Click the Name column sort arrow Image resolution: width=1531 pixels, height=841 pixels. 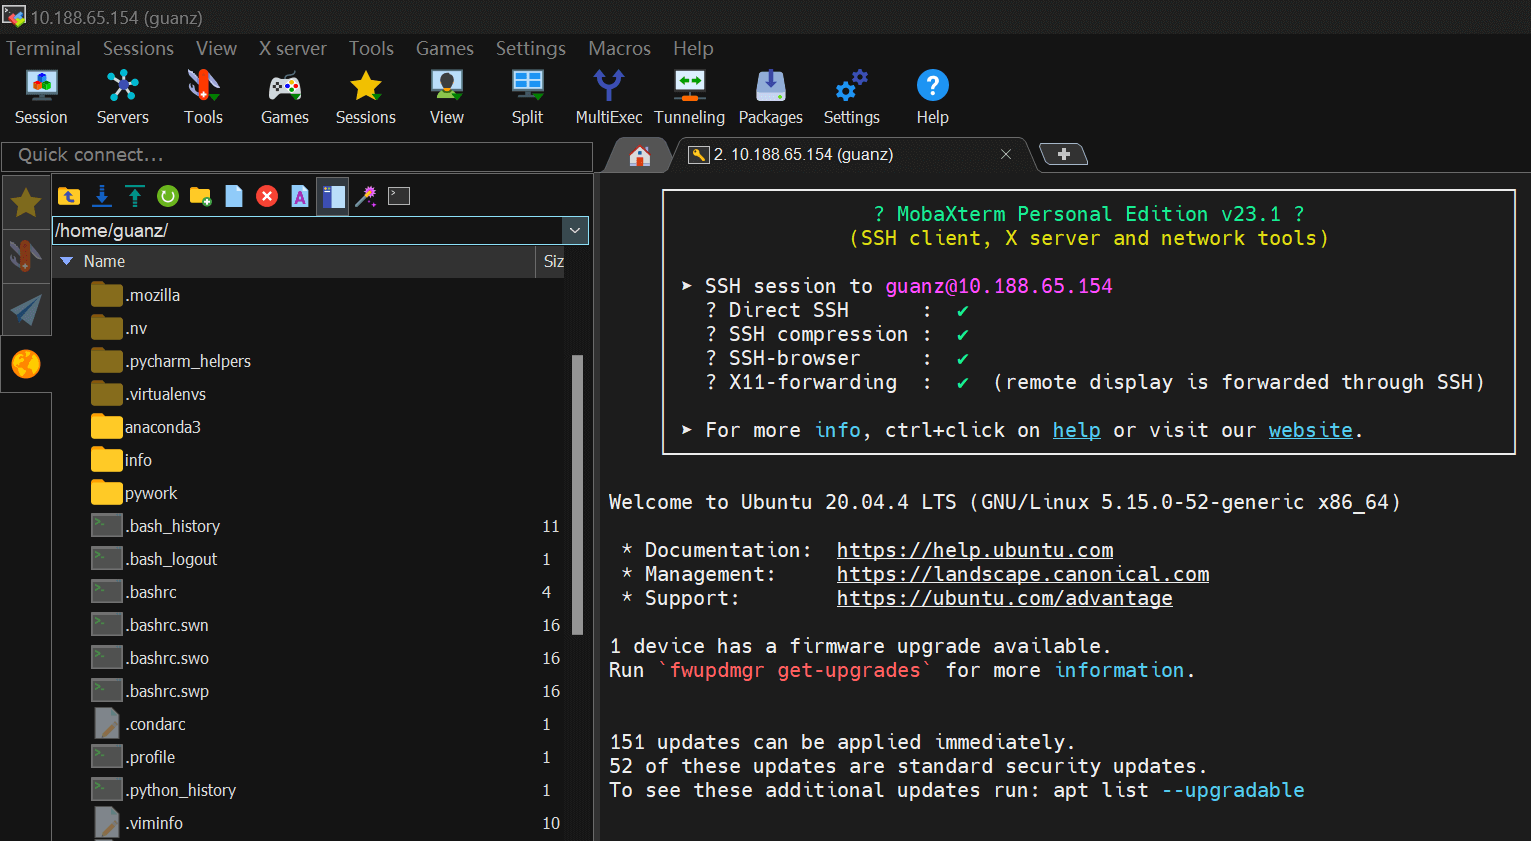click(x=67, y=261)
